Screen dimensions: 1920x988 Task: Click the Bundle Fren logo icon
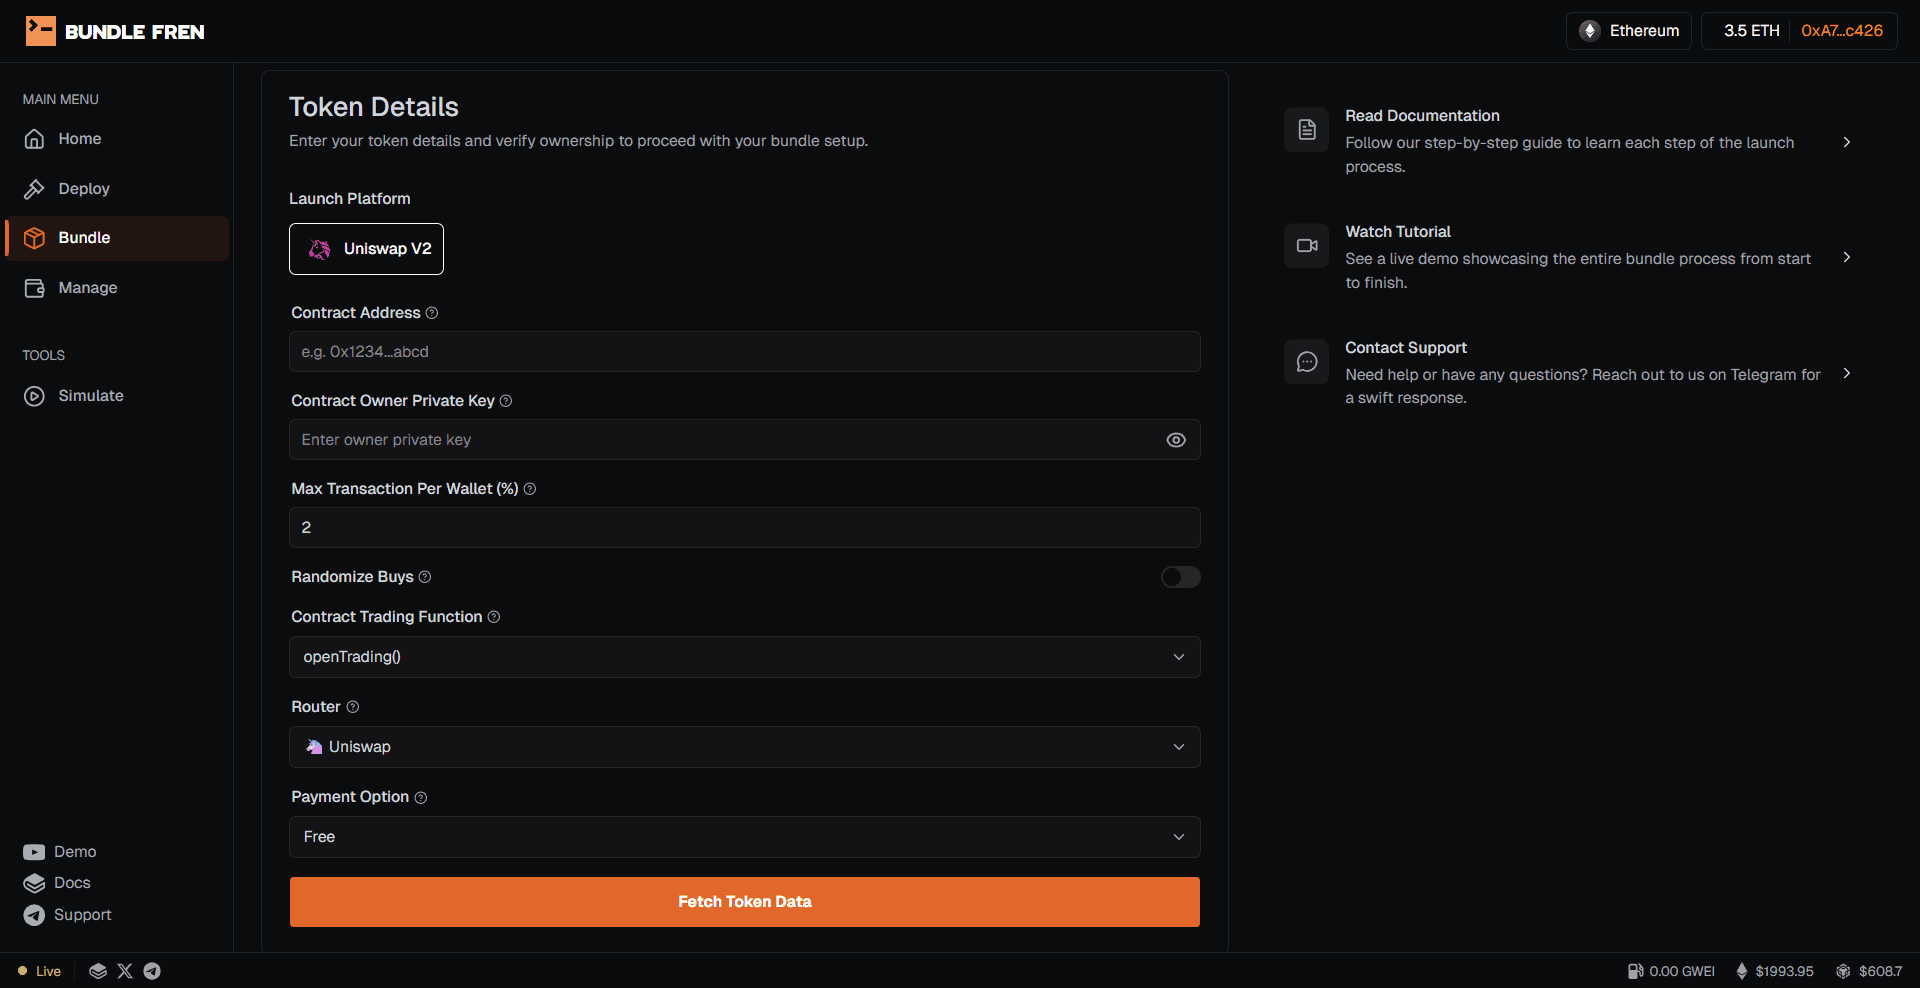click(40, 30)
